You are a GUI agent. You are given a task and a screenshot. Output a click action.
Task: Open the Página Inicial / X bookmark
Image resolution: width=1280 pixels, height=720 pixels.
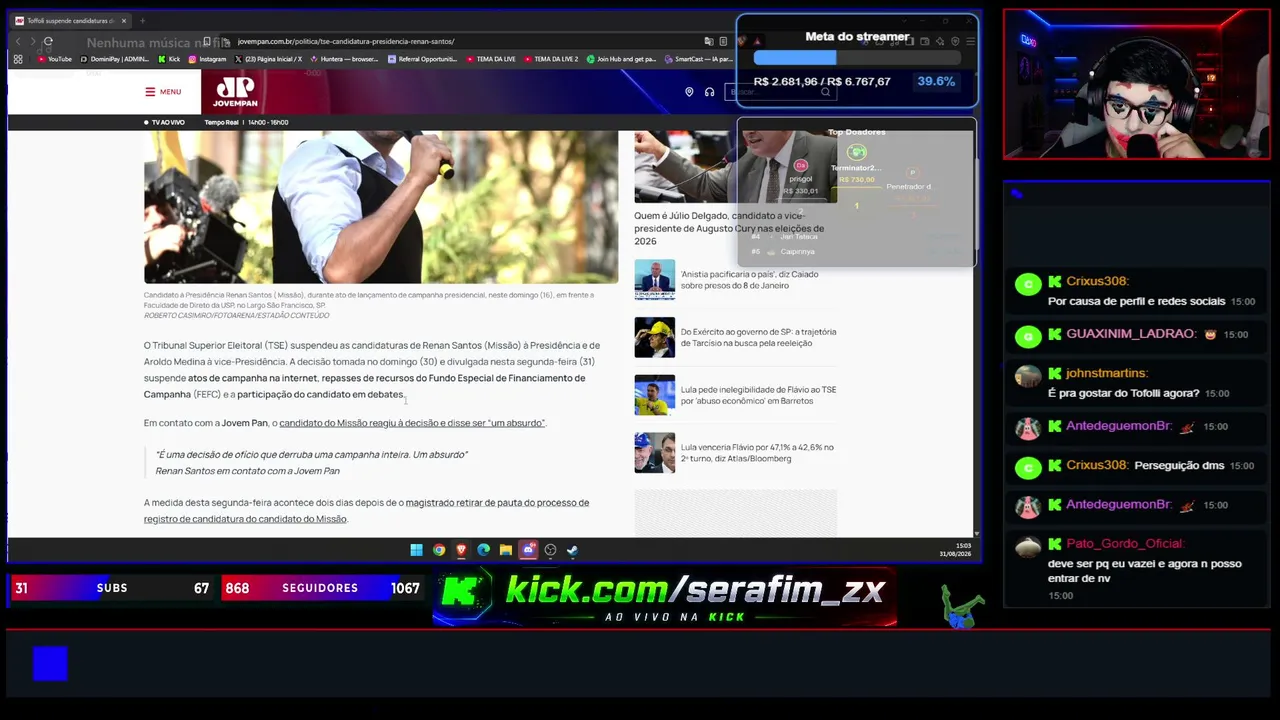coord(268,59)
